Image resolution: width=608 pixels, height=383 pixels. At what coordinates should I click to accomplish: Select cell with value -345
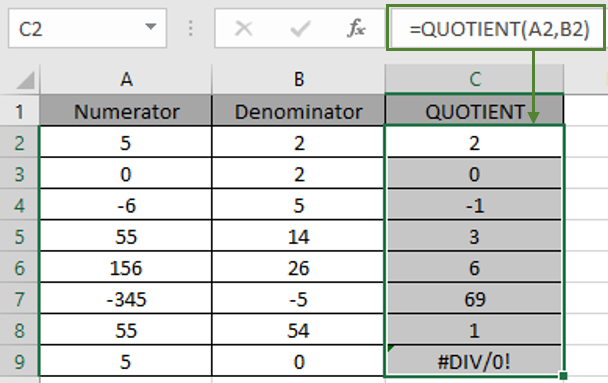(x=126, y=299)
